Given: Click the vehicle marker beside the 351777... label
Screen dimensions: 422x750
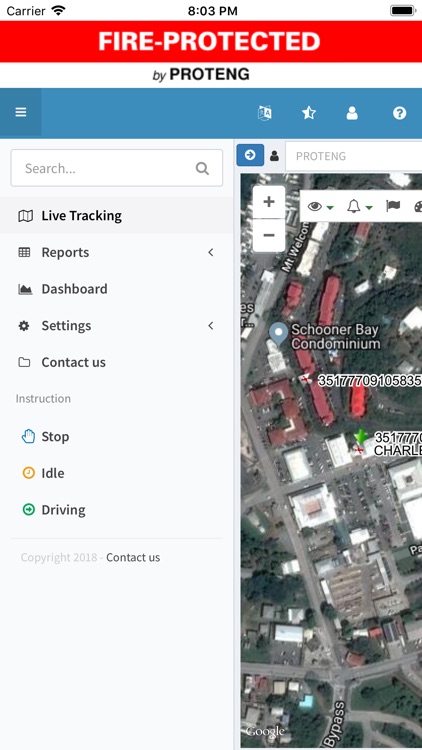Looking at the screenshot, I should [305, 379].
